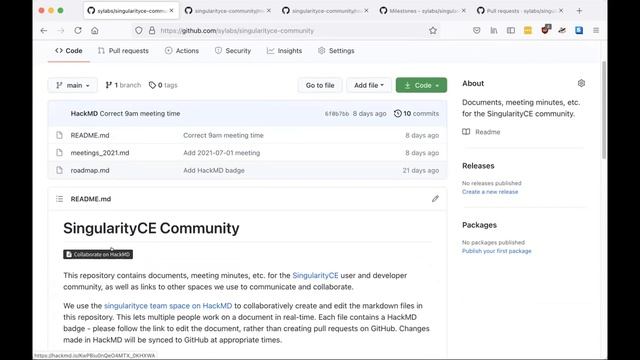Go to the browser home page icon

(95, 31)
